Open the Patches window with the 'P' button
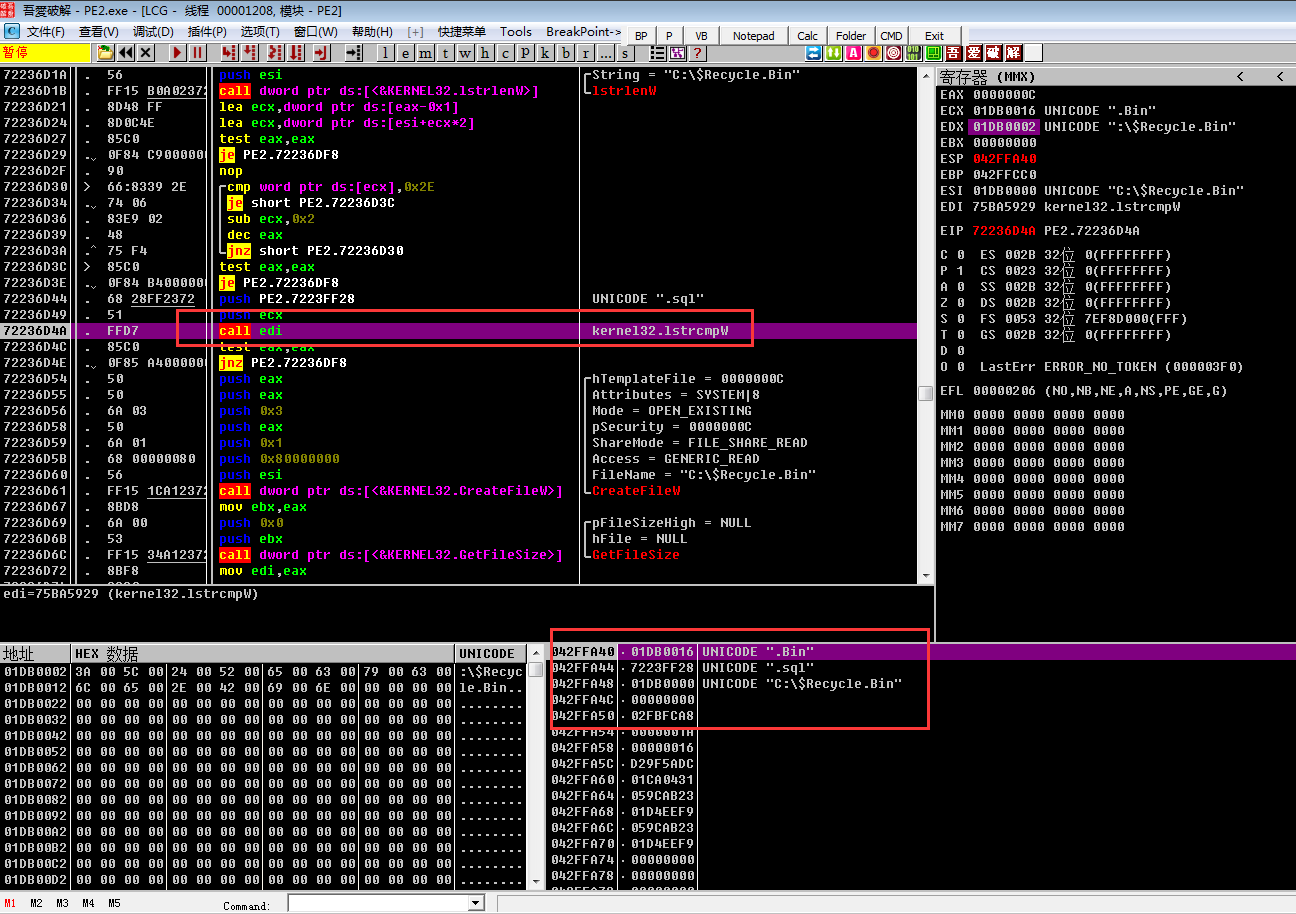 click(x=525, y=53)
